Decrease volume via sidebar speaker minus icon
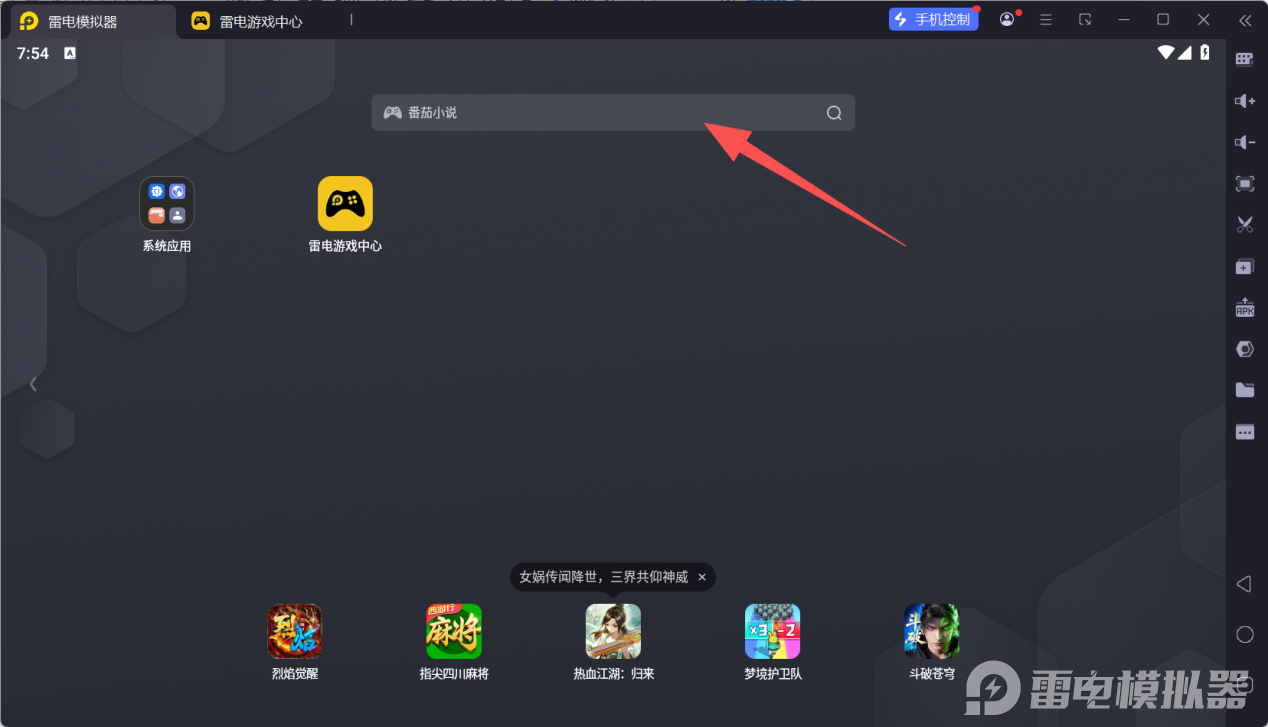The image size is (1268, 727). (x=1245, y=142)
